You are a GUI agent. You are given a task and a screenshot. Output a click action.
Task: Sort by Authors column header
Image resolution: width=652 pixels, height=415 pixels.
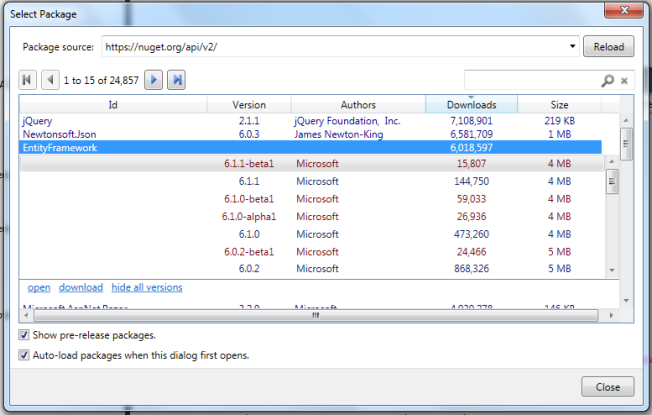pyautogui.click(x=357, y=104)
